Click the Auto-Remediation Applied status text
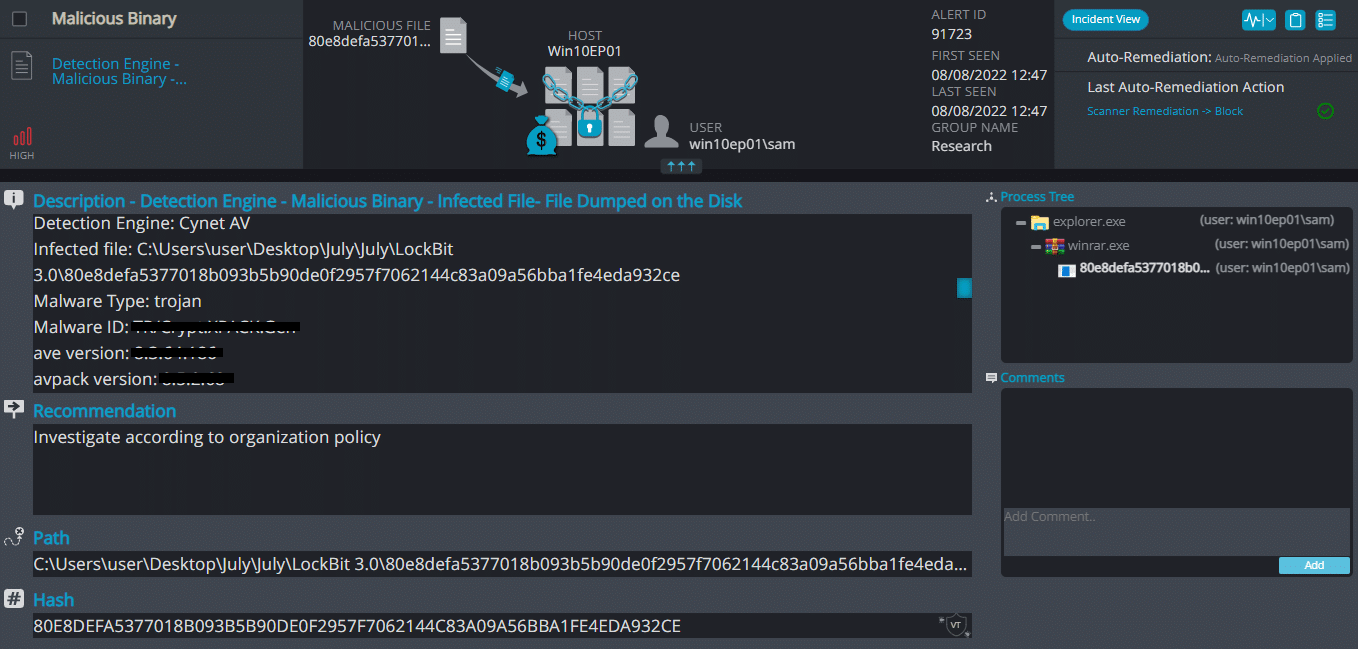 (x=1283, y=58)
